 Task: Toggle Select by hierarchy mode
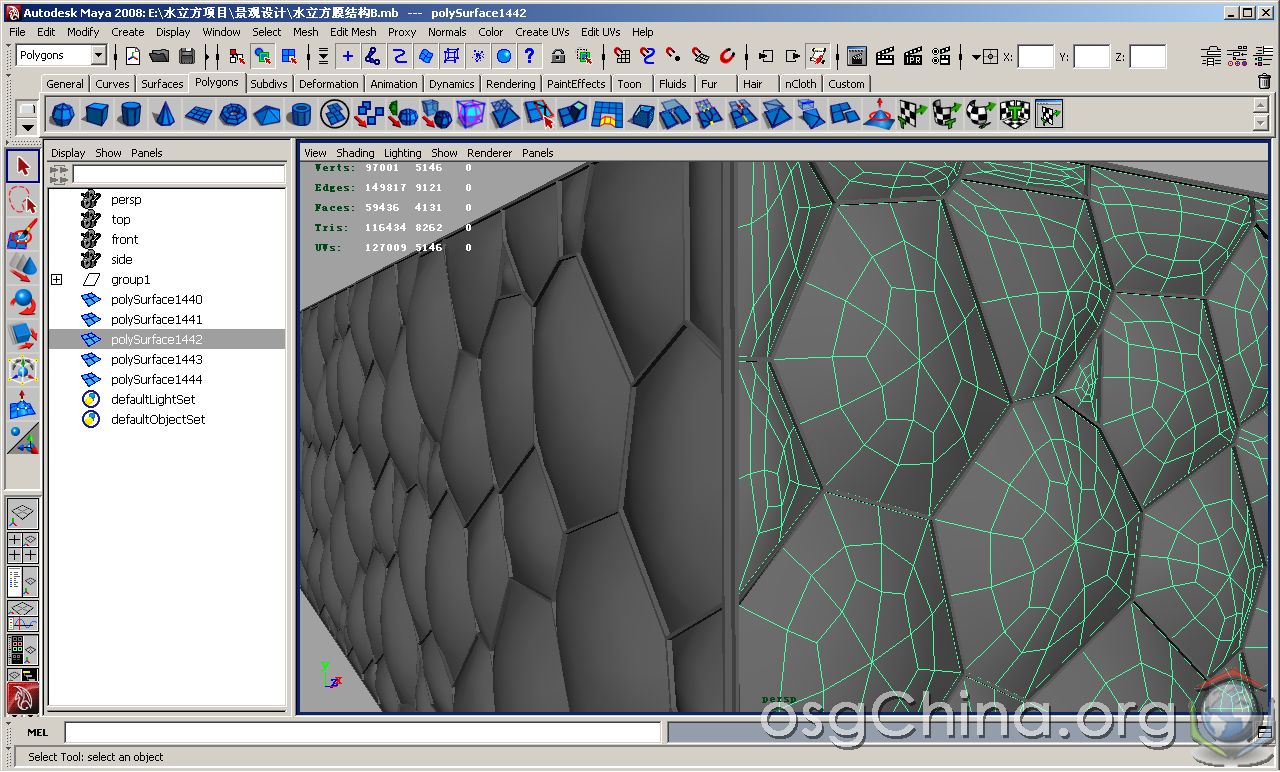click(235, 56)
